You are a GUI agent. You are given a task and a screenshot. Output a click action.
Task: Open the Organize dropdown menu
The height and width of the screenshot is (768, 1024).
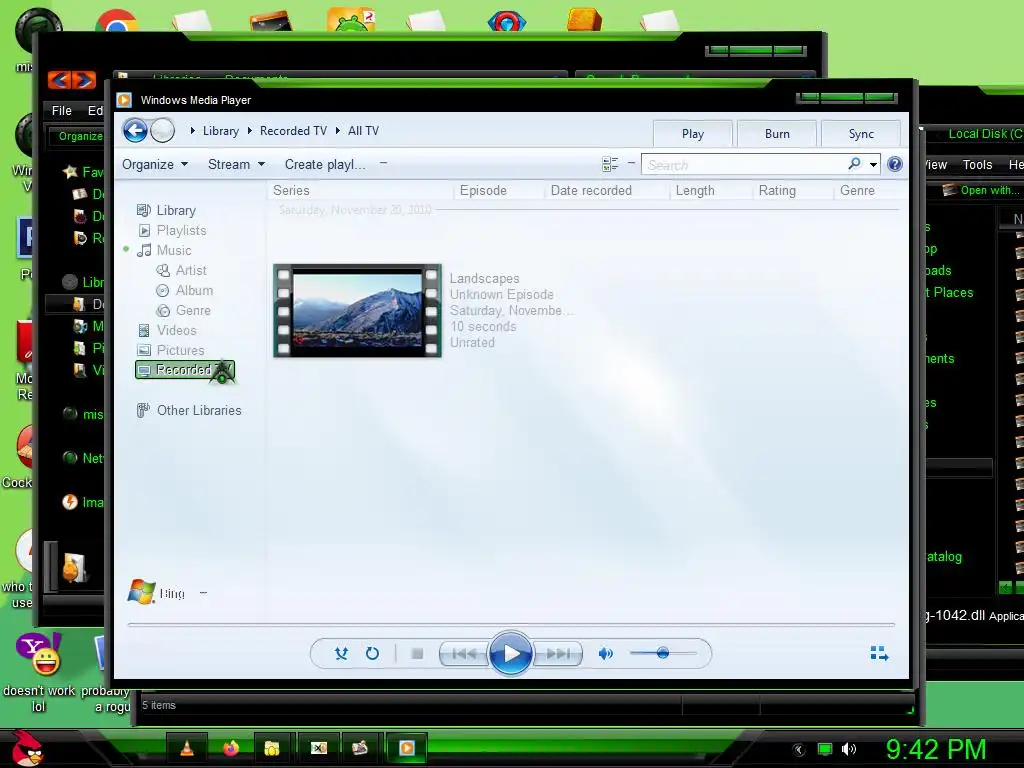point(155,165)
